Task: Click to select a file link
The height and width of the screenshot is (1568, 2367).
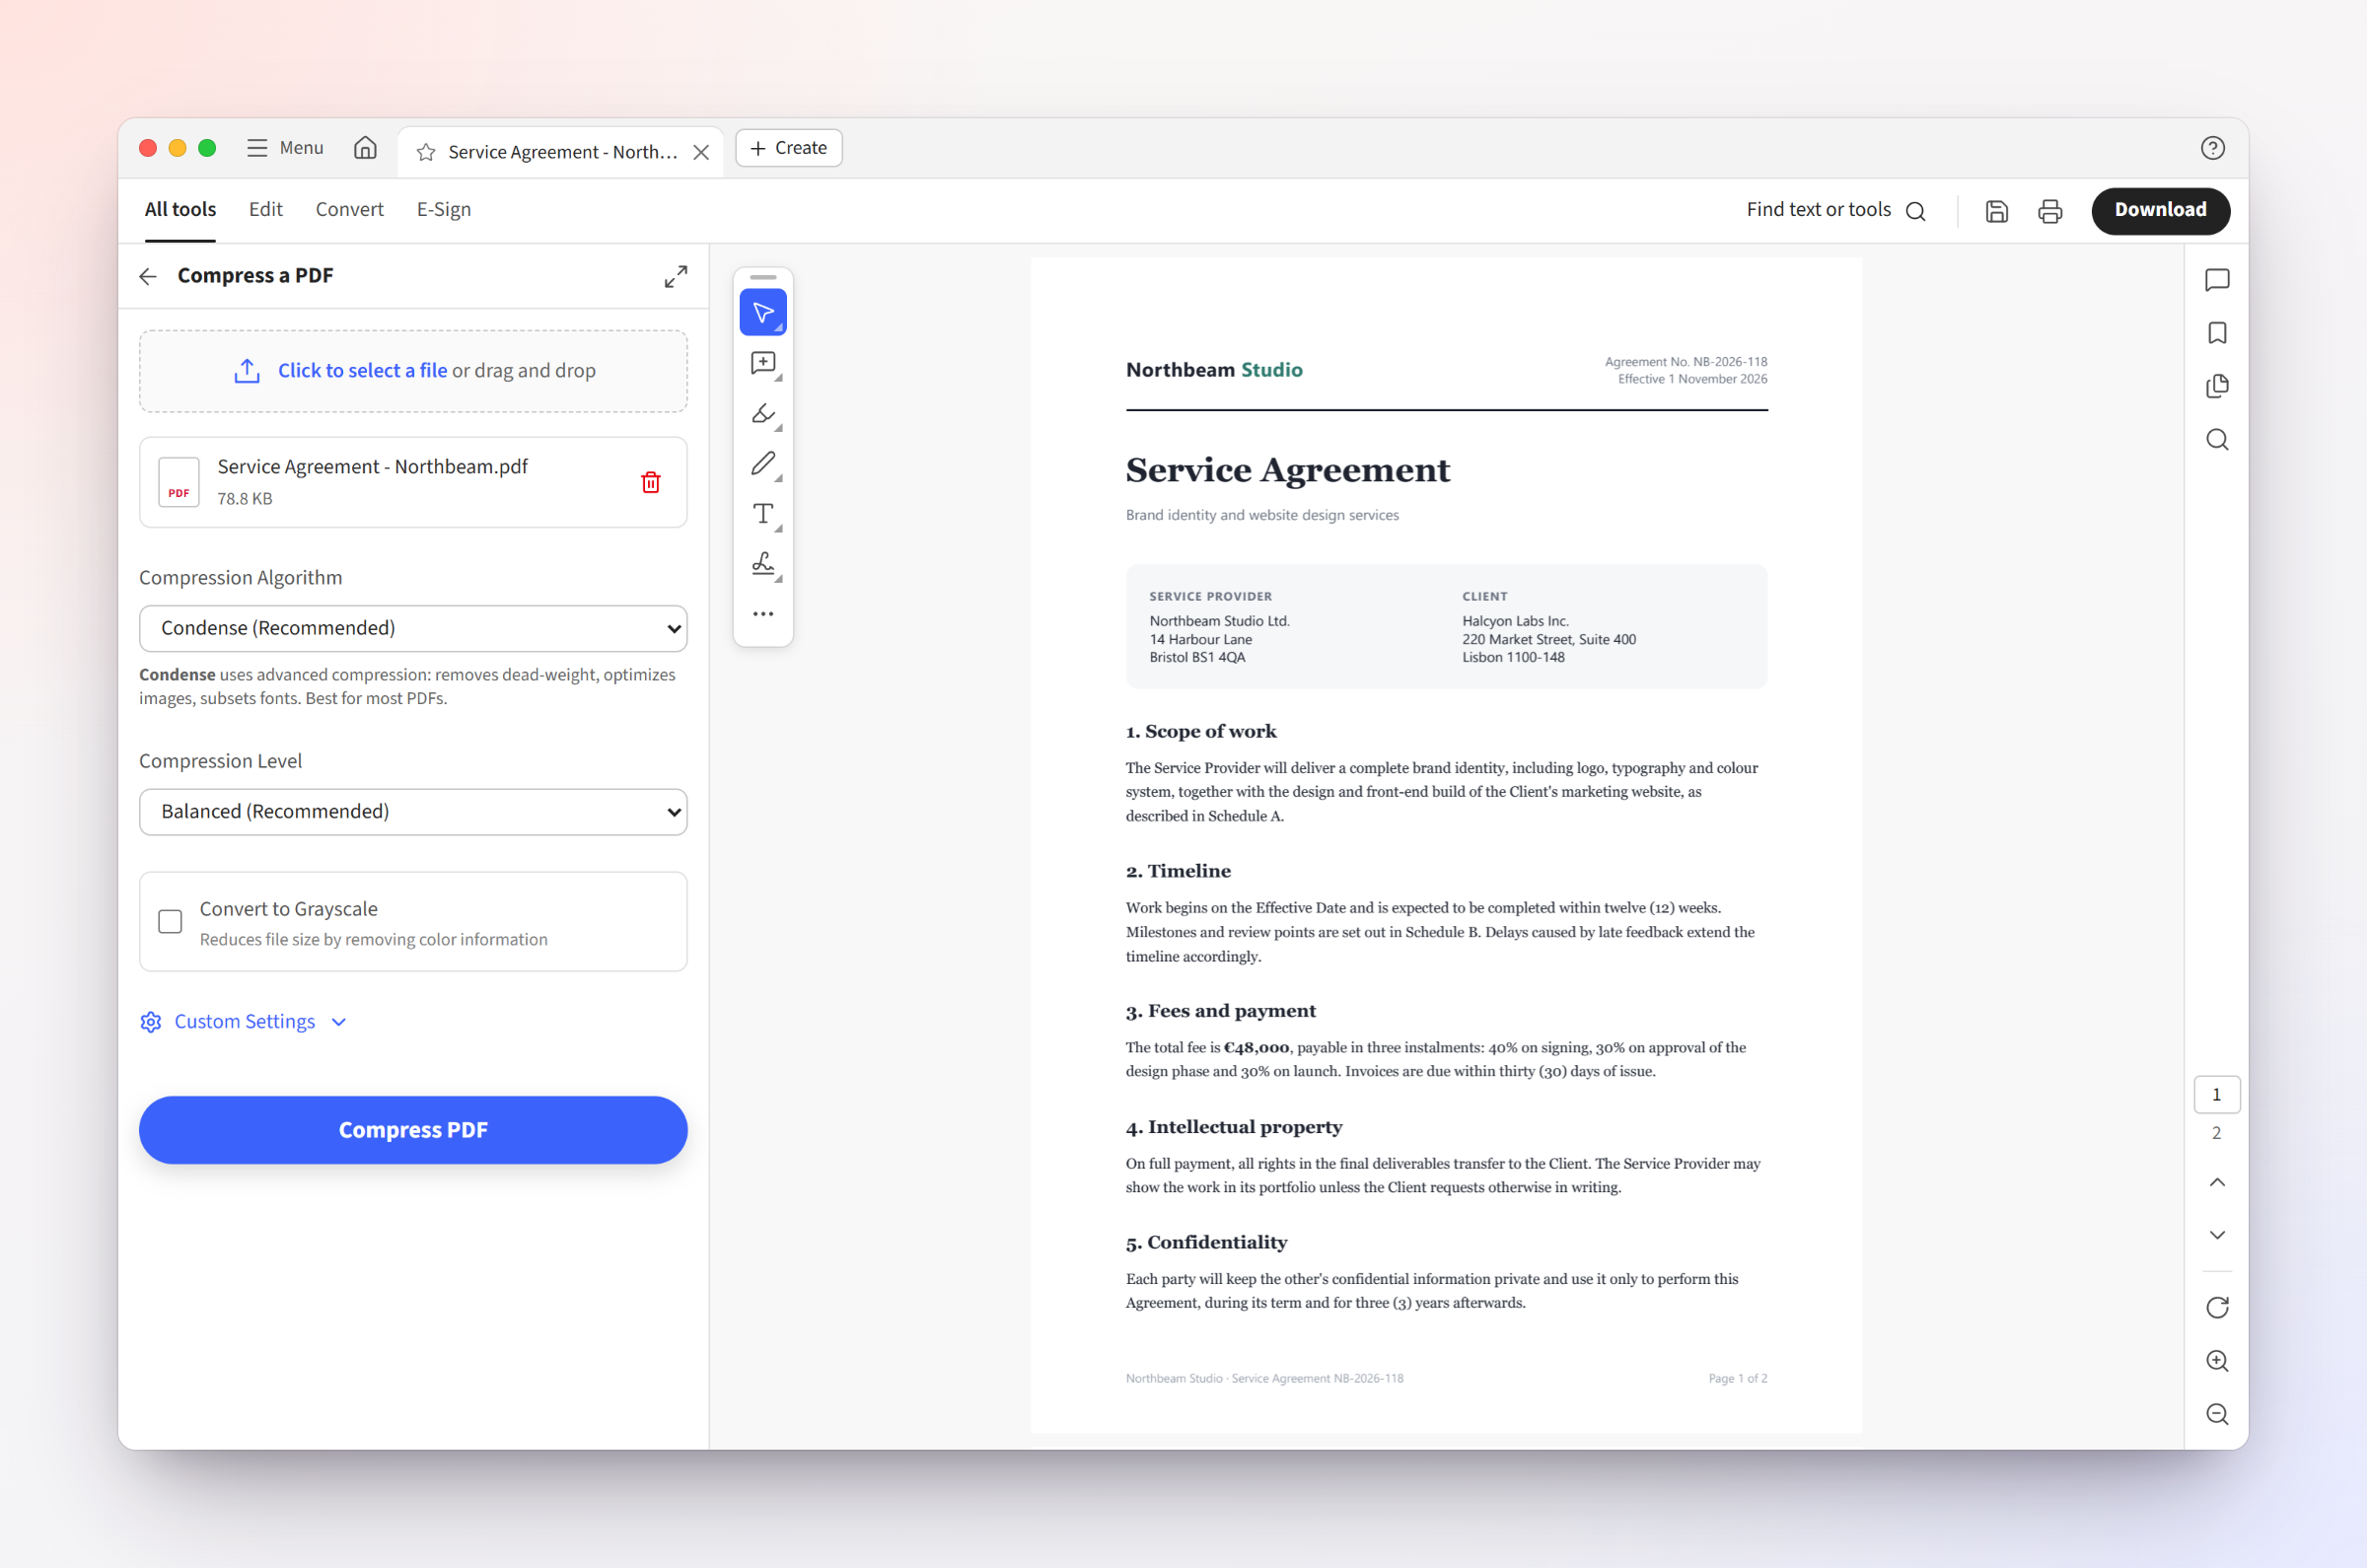Action: tap(362, 371)
